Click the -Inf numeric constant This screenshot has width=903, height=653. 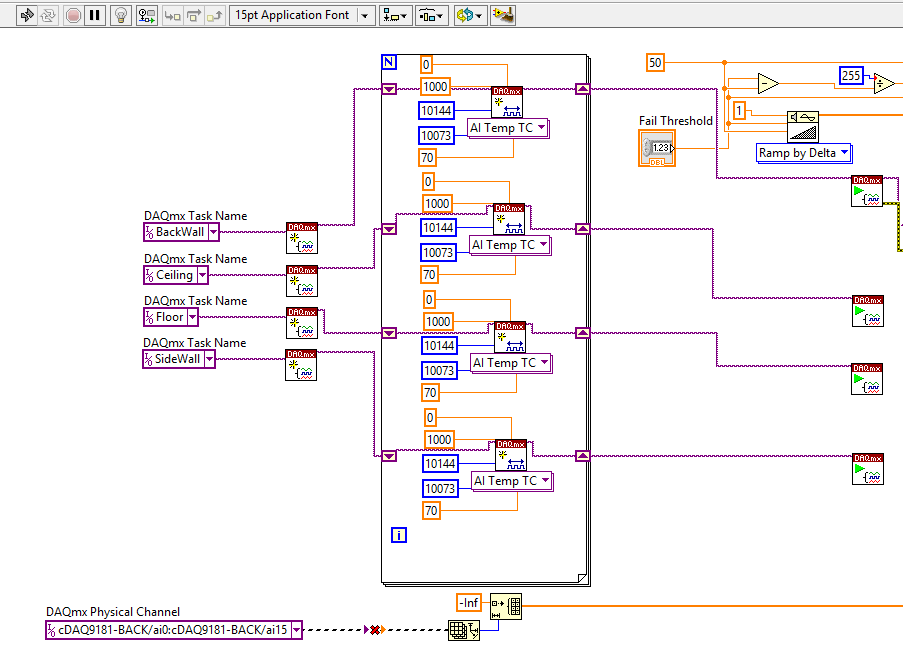click(469, 603)
